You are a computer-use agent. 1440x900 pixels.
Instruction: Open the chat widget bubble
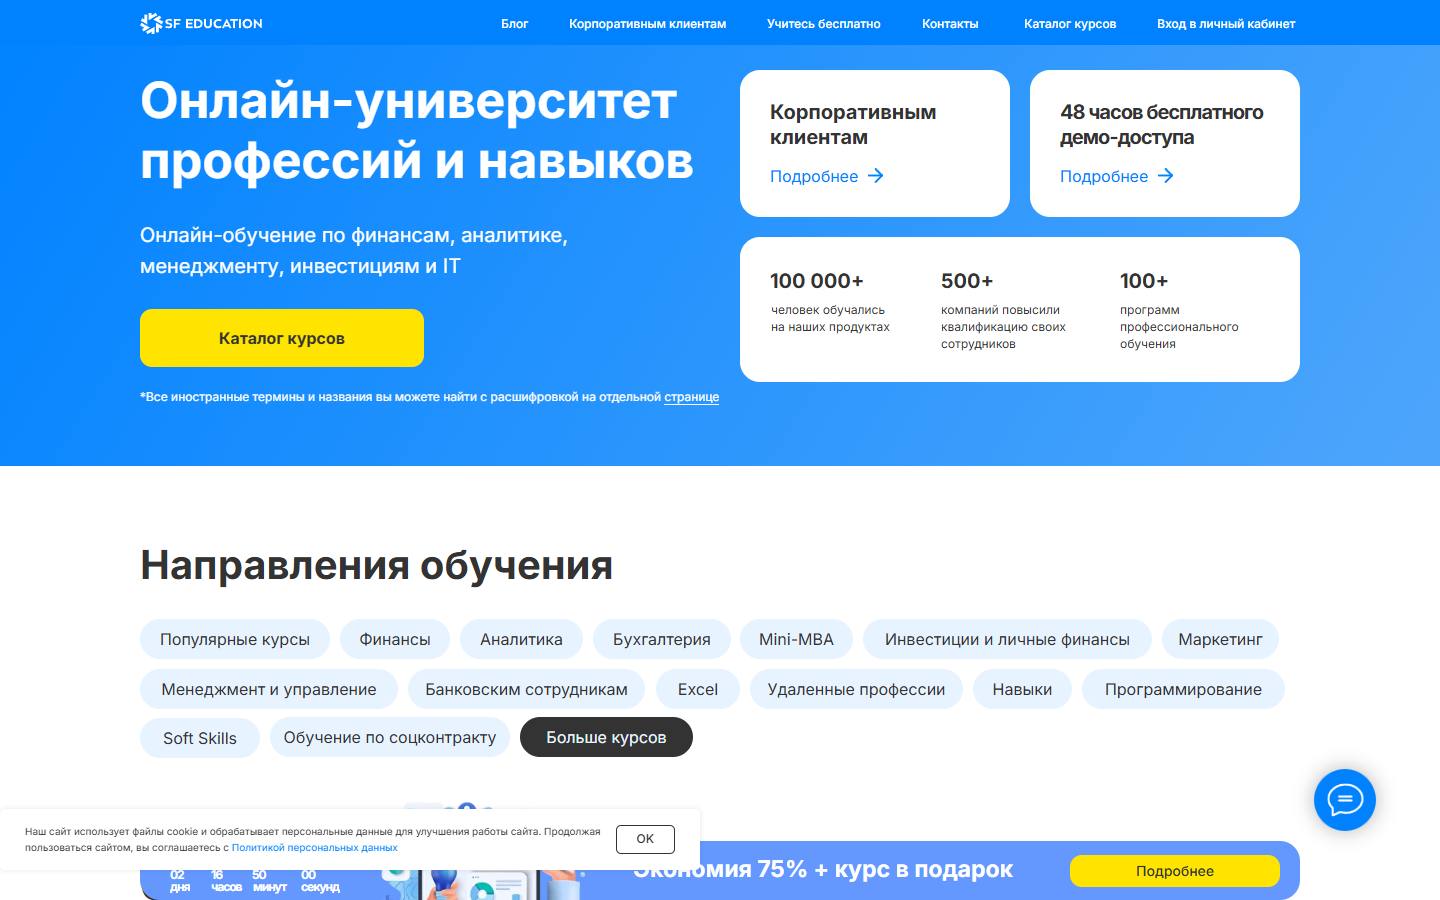(x=1344, y=799)
